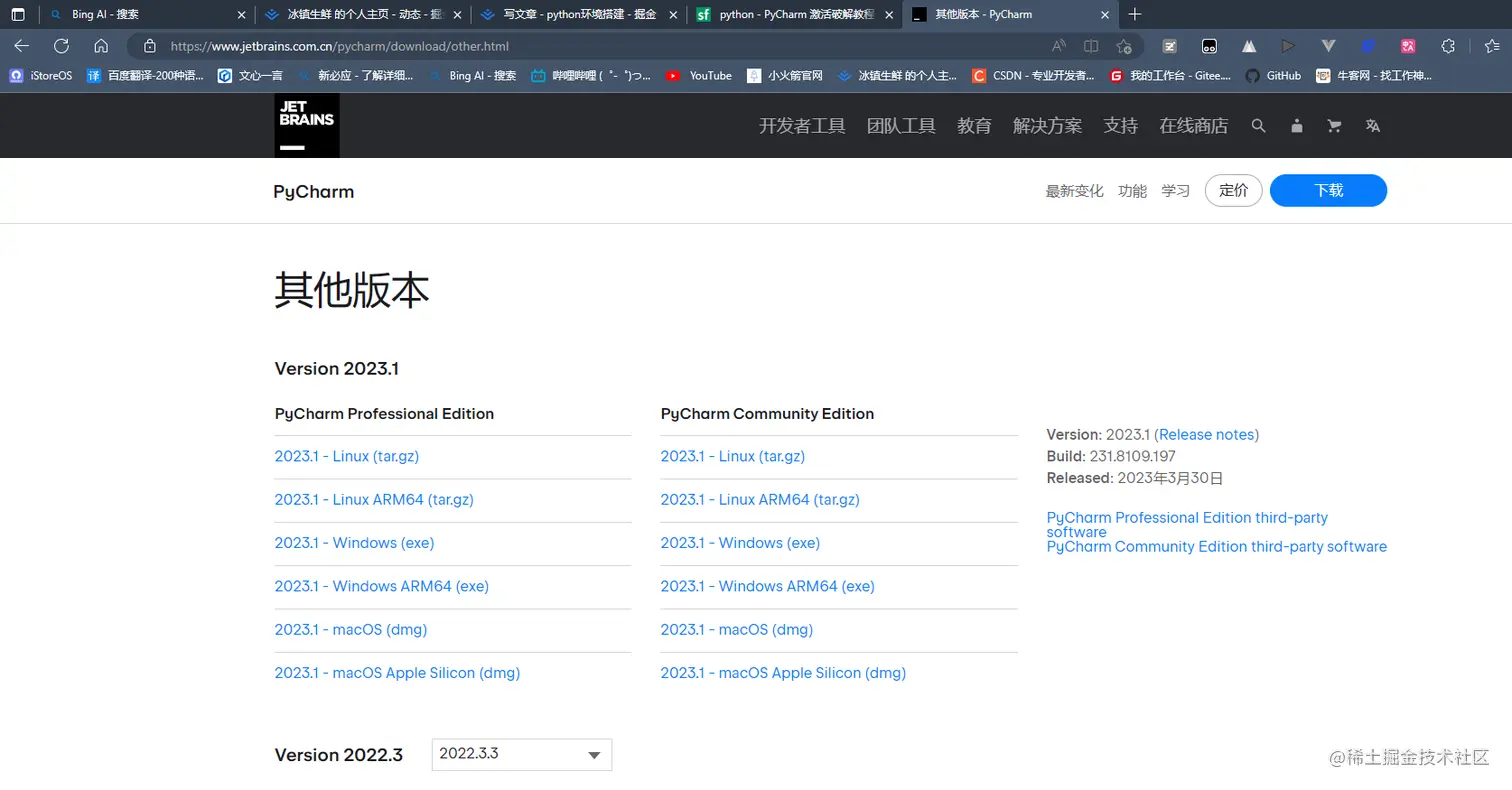
Task: Open immersive reader view
Action: pos(1091,46)
